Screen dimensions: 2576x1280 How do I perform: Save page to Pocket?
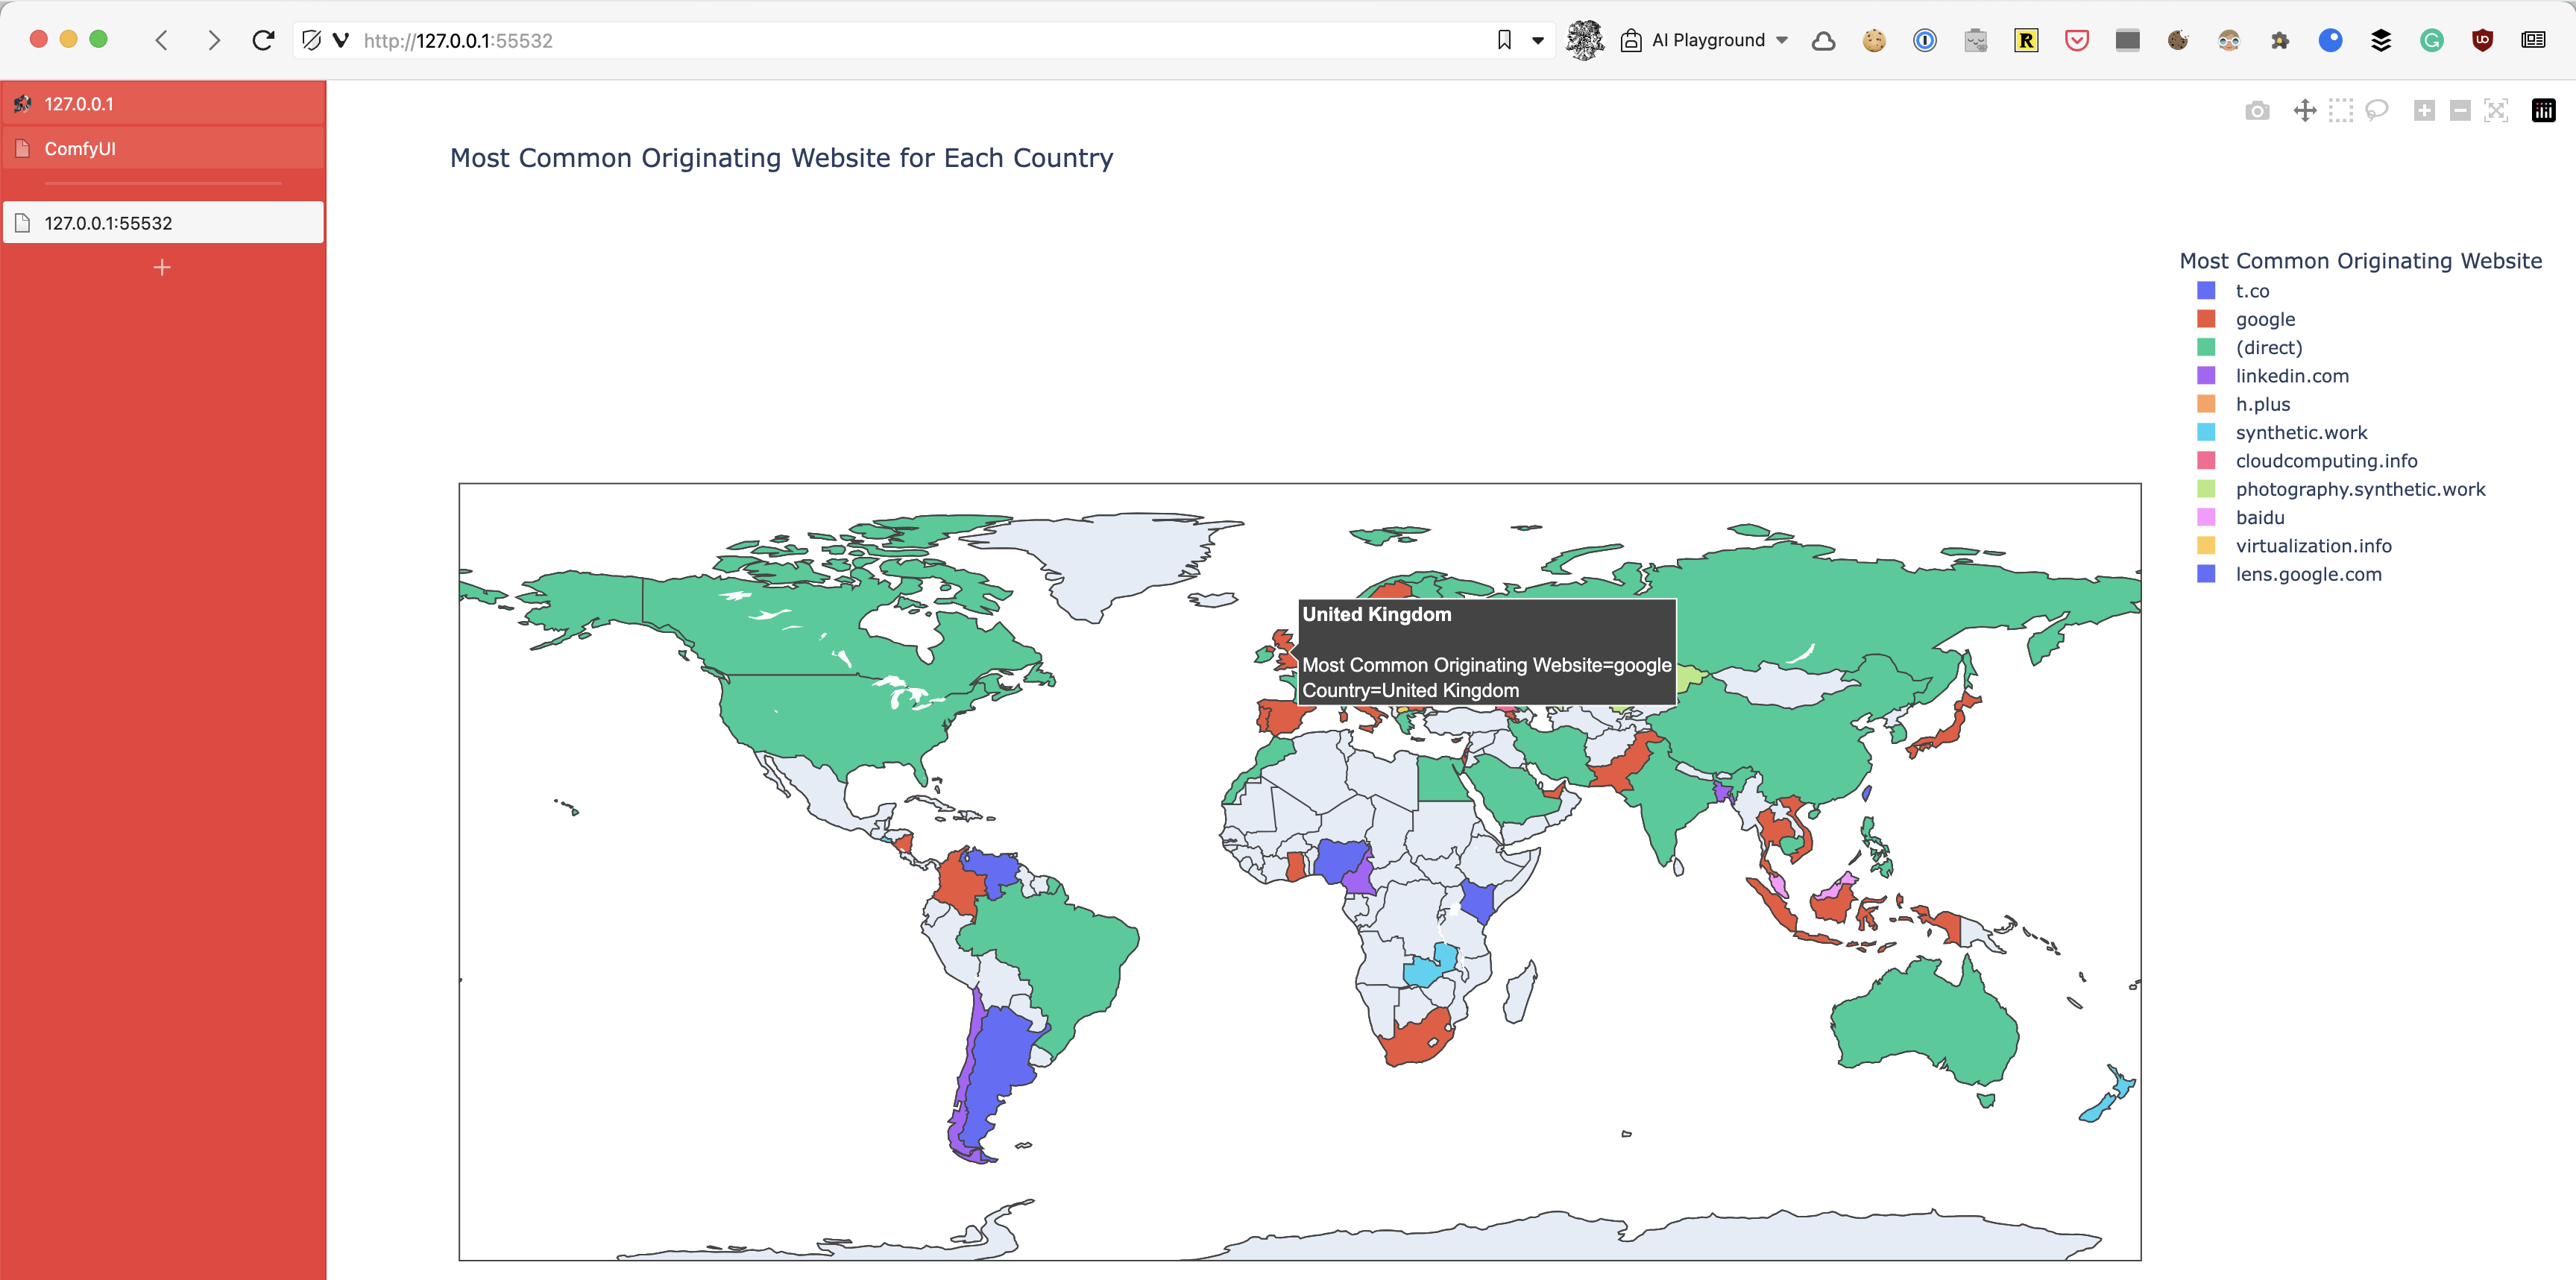pyautogui.click(x=2076, y=40)
